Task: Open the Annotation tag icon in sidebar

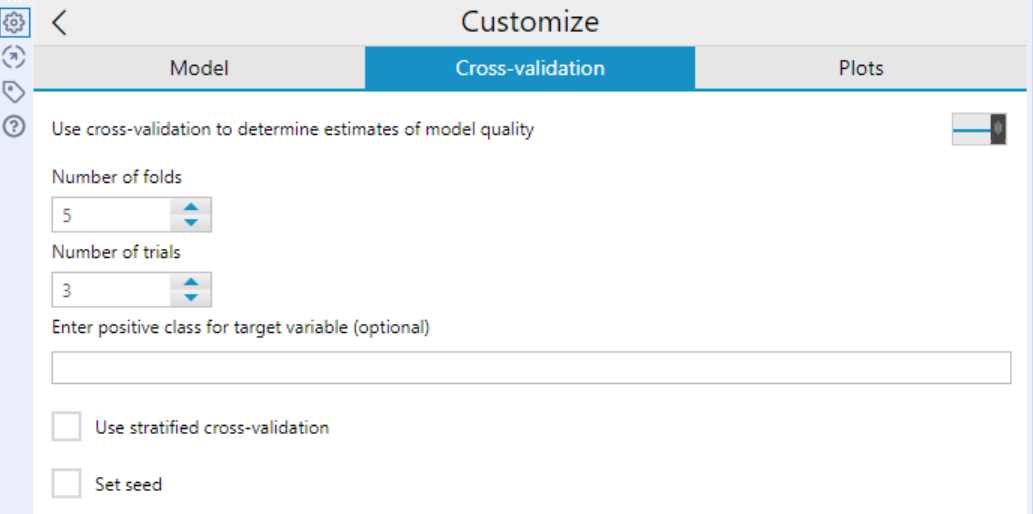Action: coord(14,92)
